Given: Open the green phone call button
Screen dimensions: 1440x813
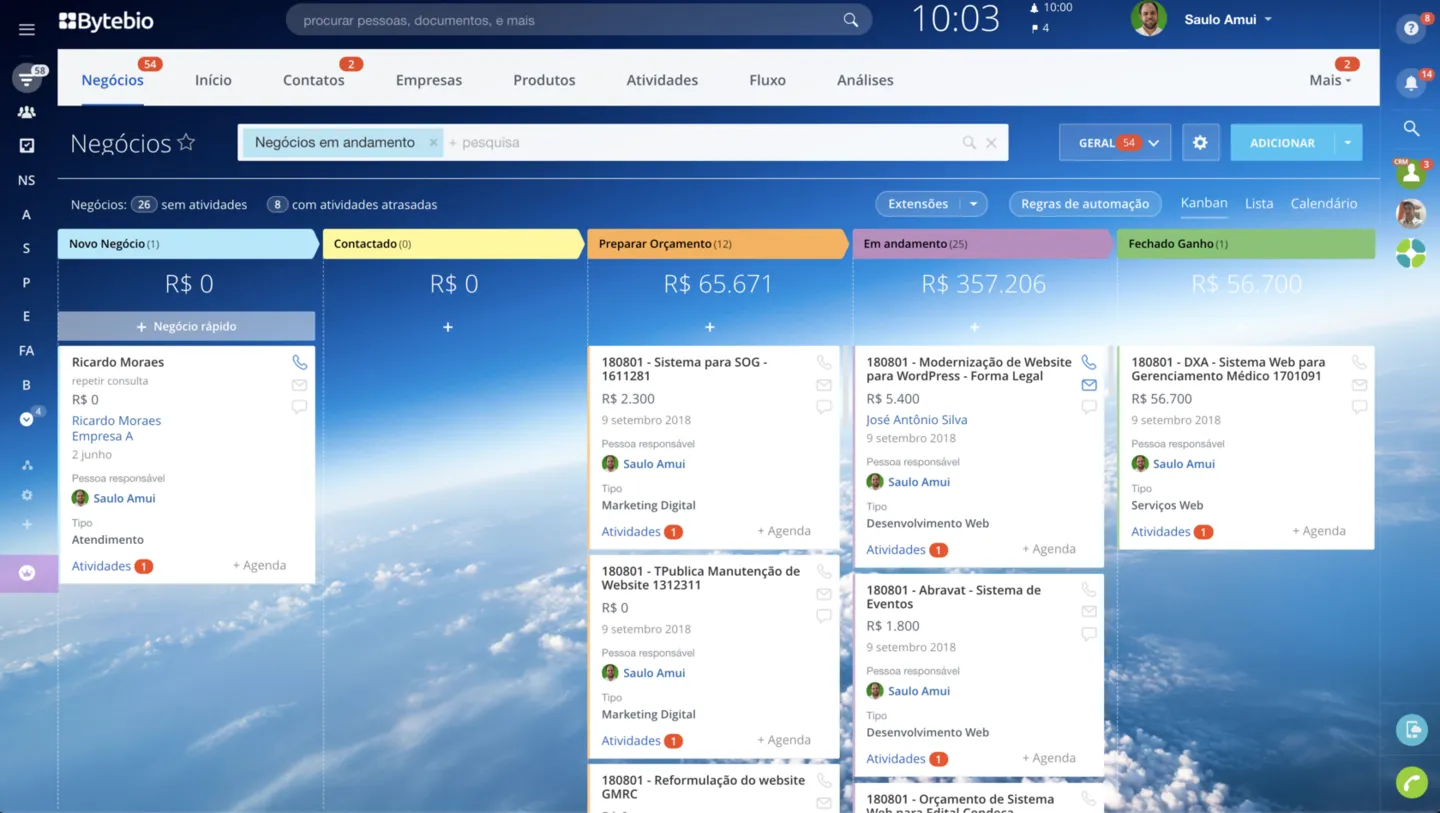Looking at the screenshot, I should click(x=1411, y=782).
